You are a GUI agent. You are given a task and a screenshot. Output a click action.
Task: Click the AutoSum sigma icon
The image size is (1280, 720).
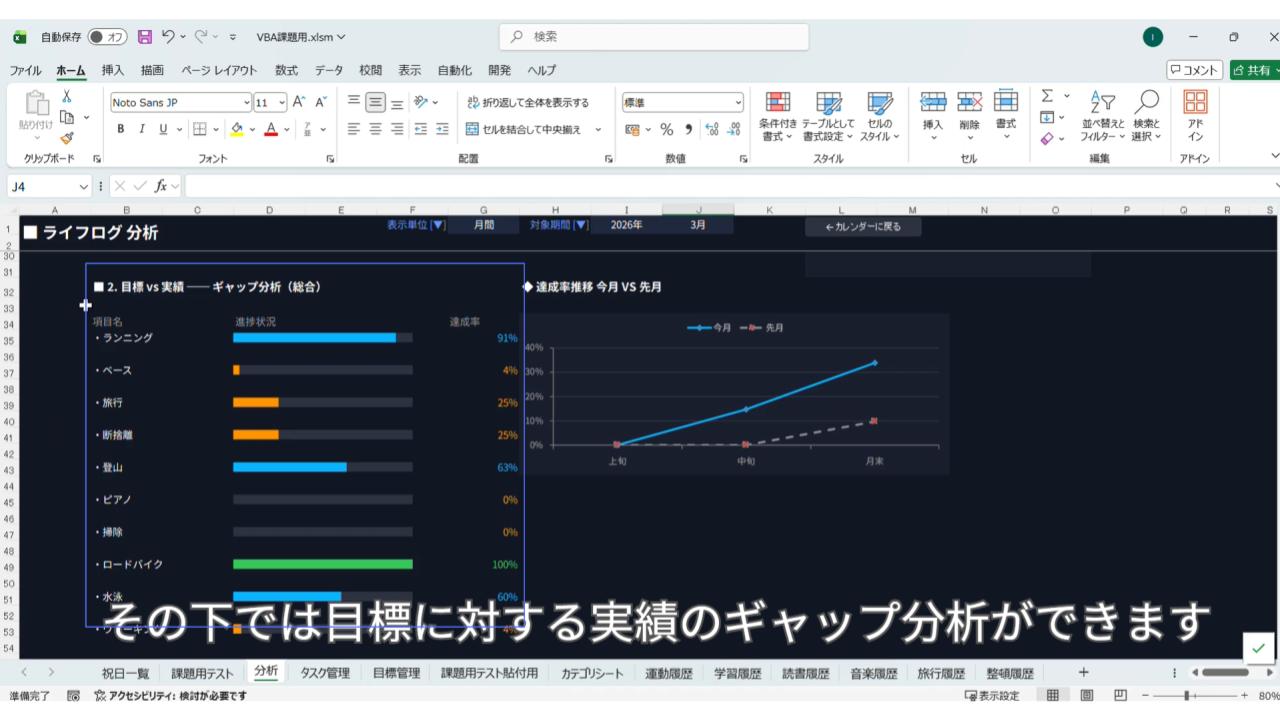point(1047,96)
